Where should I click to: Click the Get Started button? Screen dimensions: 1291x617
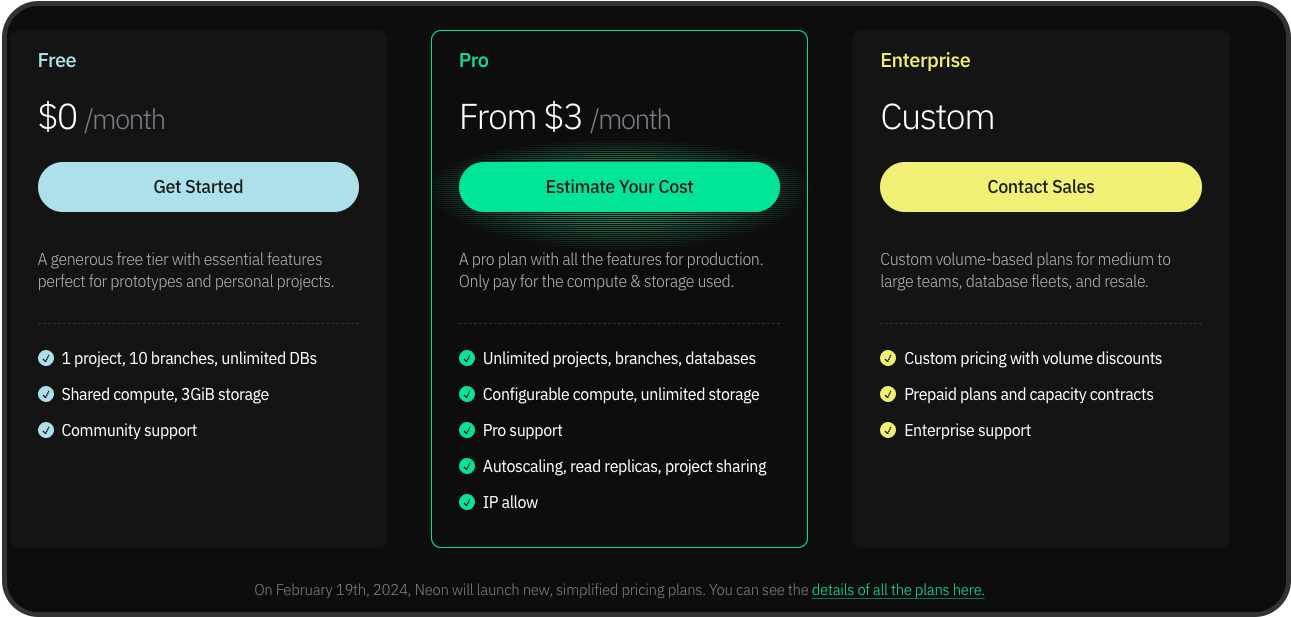point(198,187)
